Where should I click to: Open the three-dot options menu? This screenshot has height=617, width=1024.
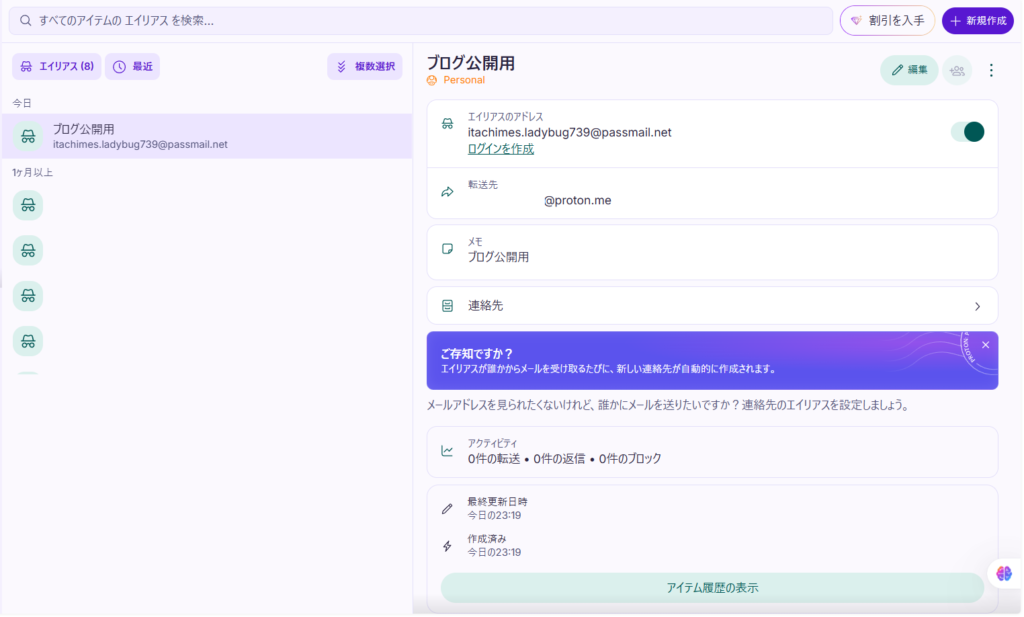(991, 70)
